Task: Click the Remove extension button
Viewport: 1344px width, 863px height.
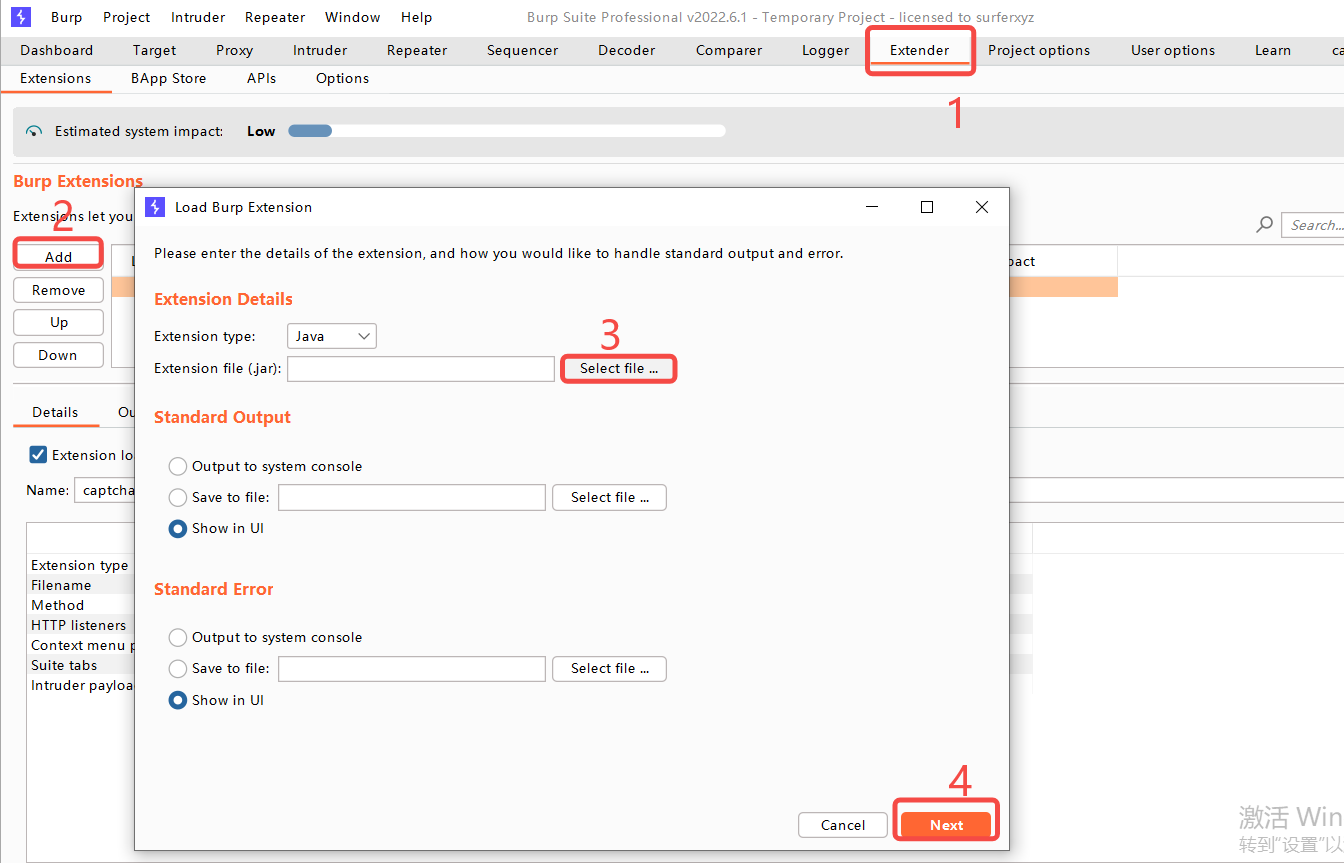Action: pos(58,290)
